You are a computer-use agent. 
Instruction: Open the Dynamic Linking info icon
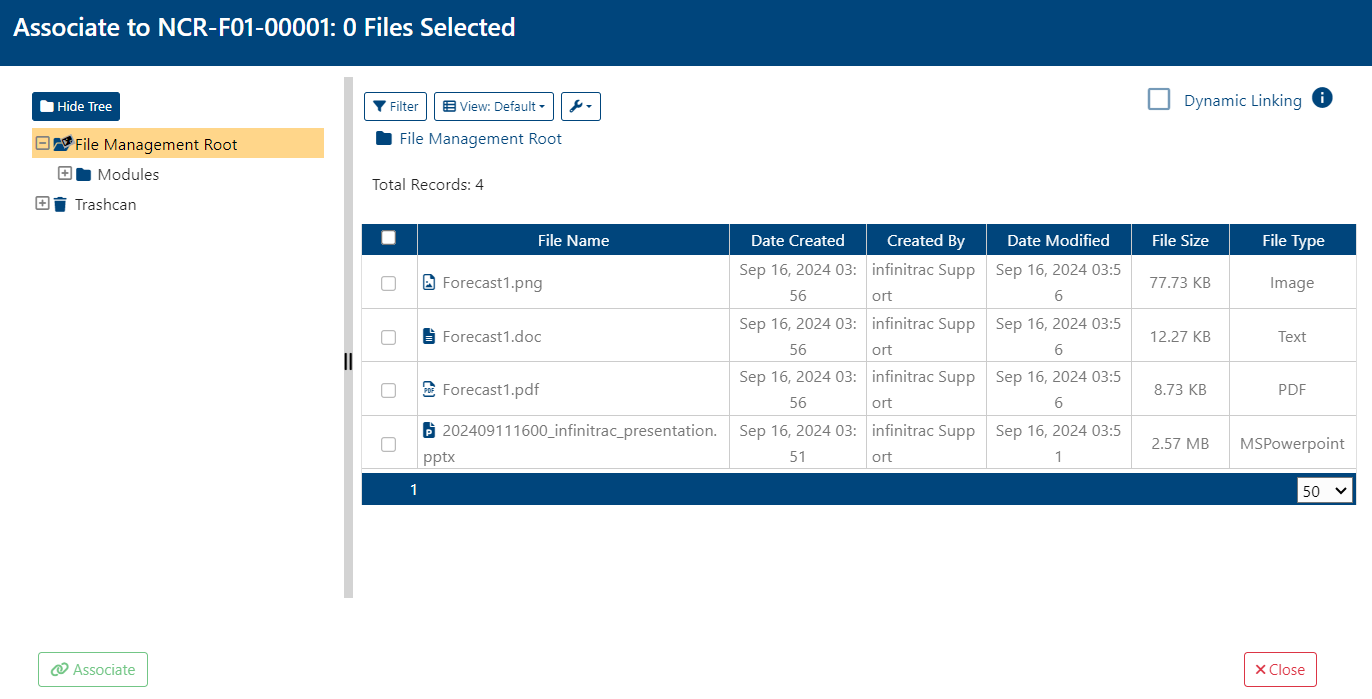[x=1322, y=98]
